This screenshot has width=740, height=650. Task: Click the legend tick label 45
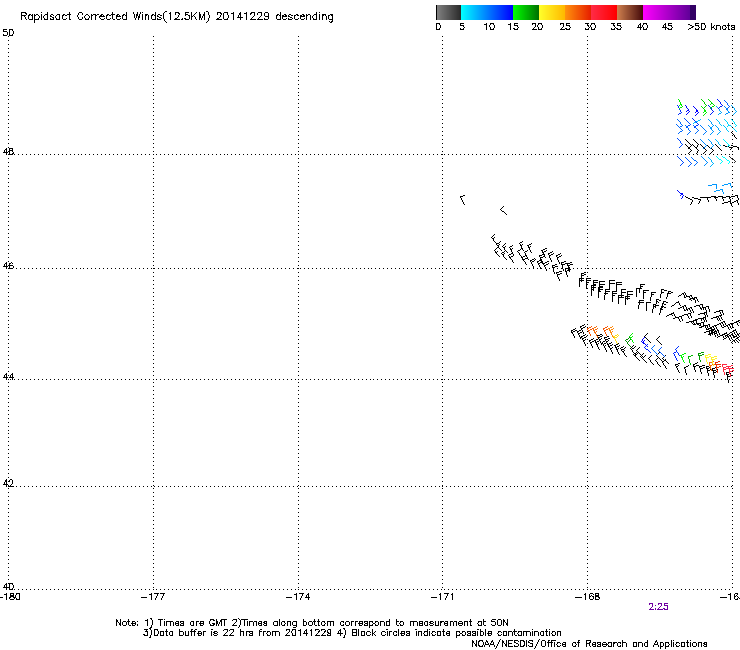pos(667,27)
